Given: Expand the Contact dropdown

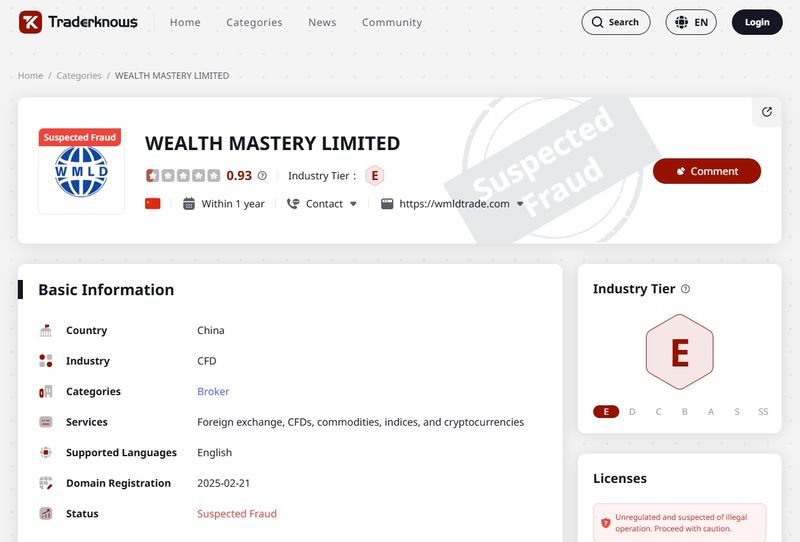Looking at the screenshot, I should click(x=322, y=204).
